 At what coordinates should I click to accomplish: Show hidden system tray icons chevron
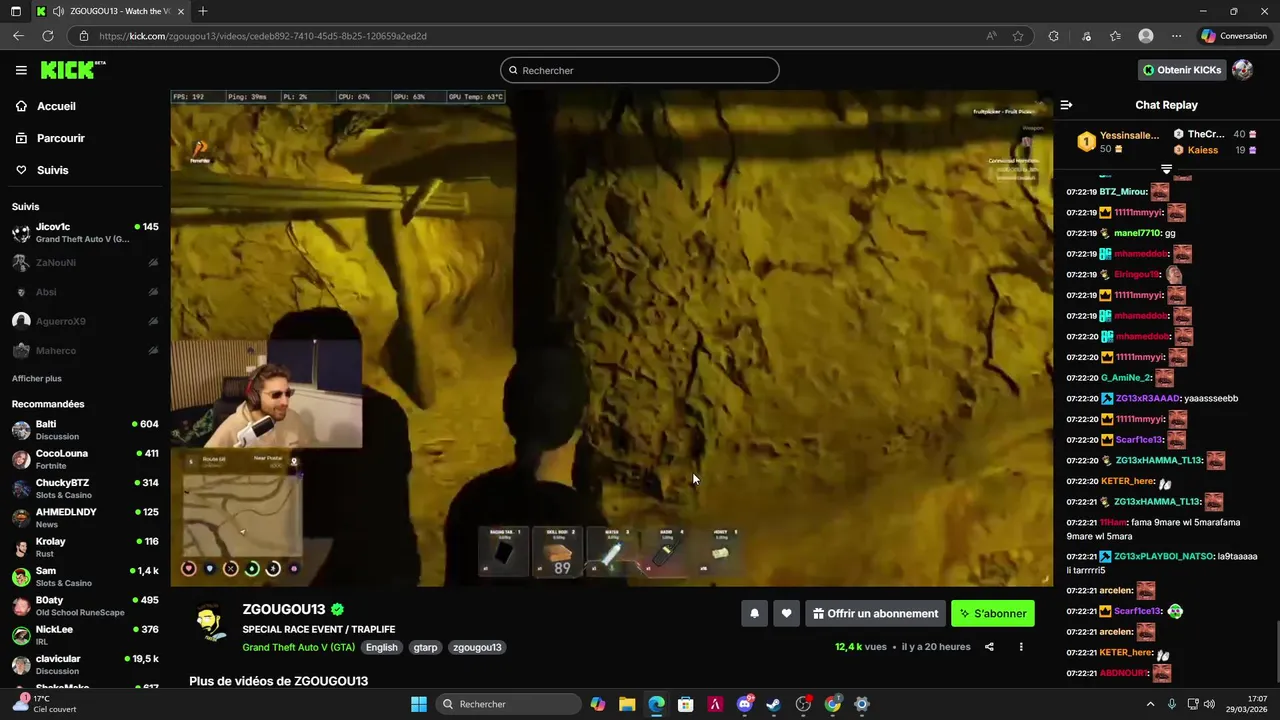[x=1150, y=704]
